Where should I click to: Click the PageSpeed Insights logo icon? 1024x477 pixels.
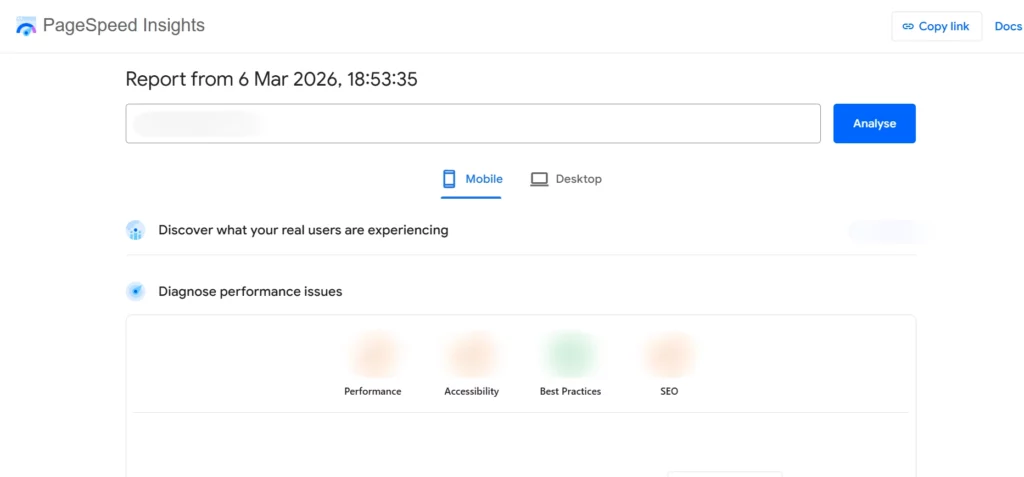click(x=26, y=26)
